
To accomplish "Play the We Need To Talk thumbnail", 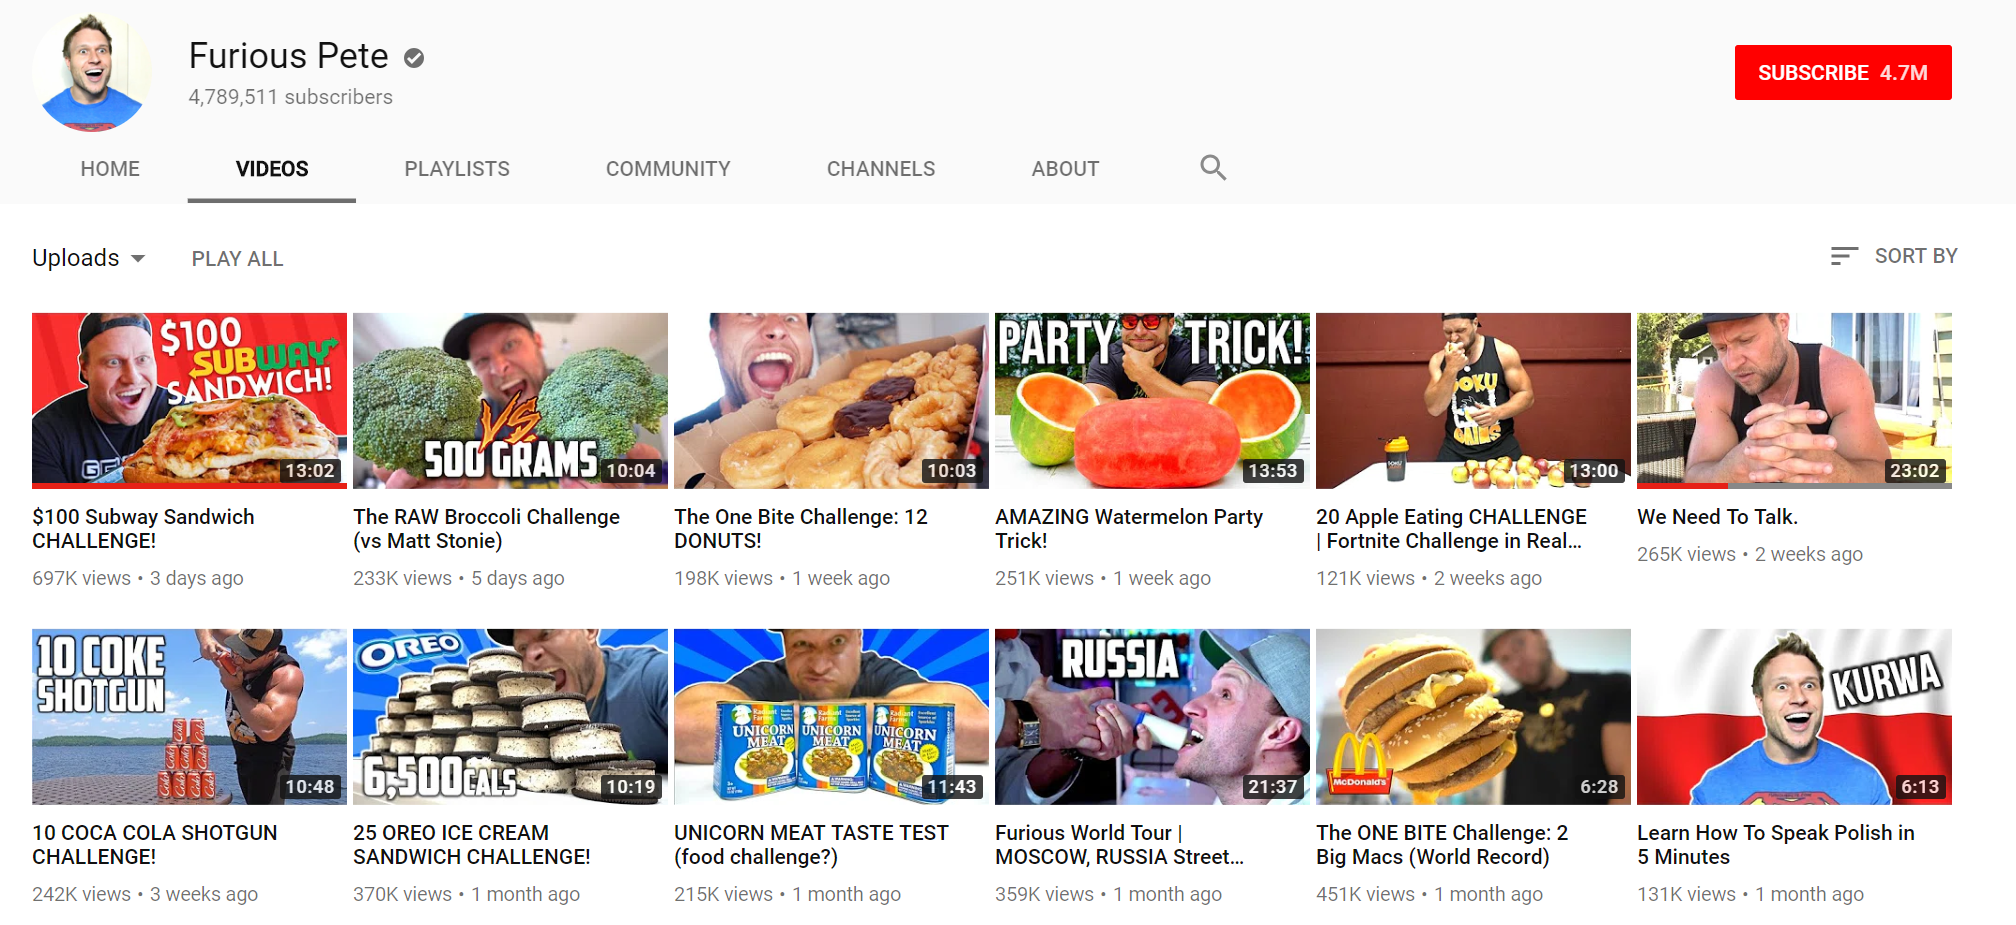I will point(1794,400).
